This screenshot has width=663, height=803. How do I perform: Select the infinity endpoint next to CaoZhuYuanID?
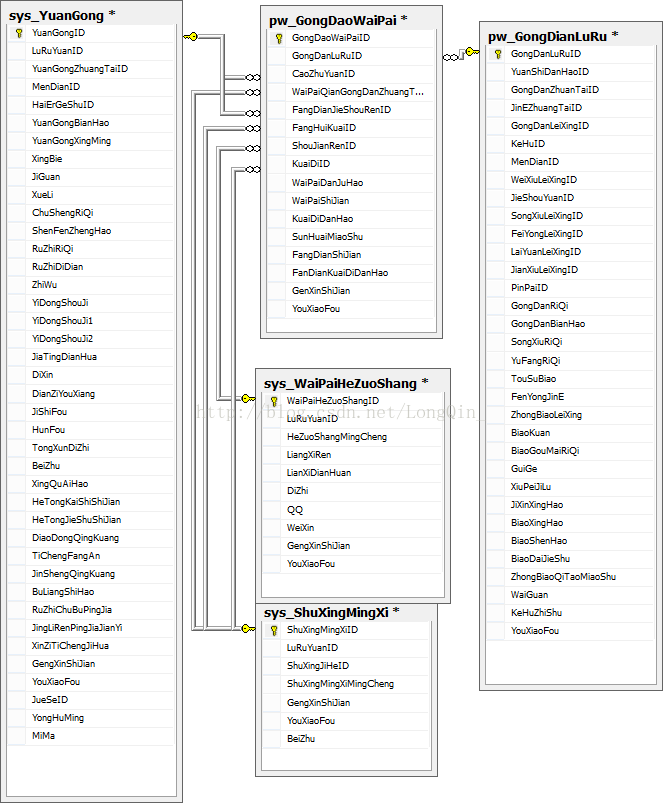coord(253,77)
